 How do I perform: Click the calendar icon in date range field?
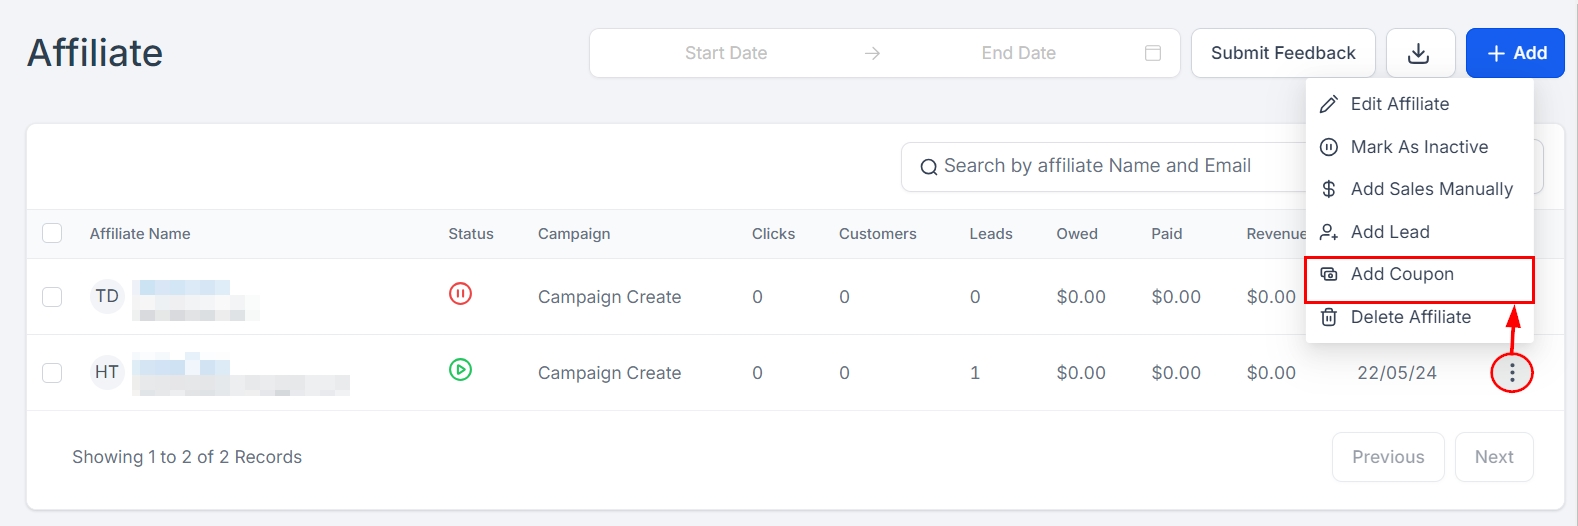coord(1152,53)
